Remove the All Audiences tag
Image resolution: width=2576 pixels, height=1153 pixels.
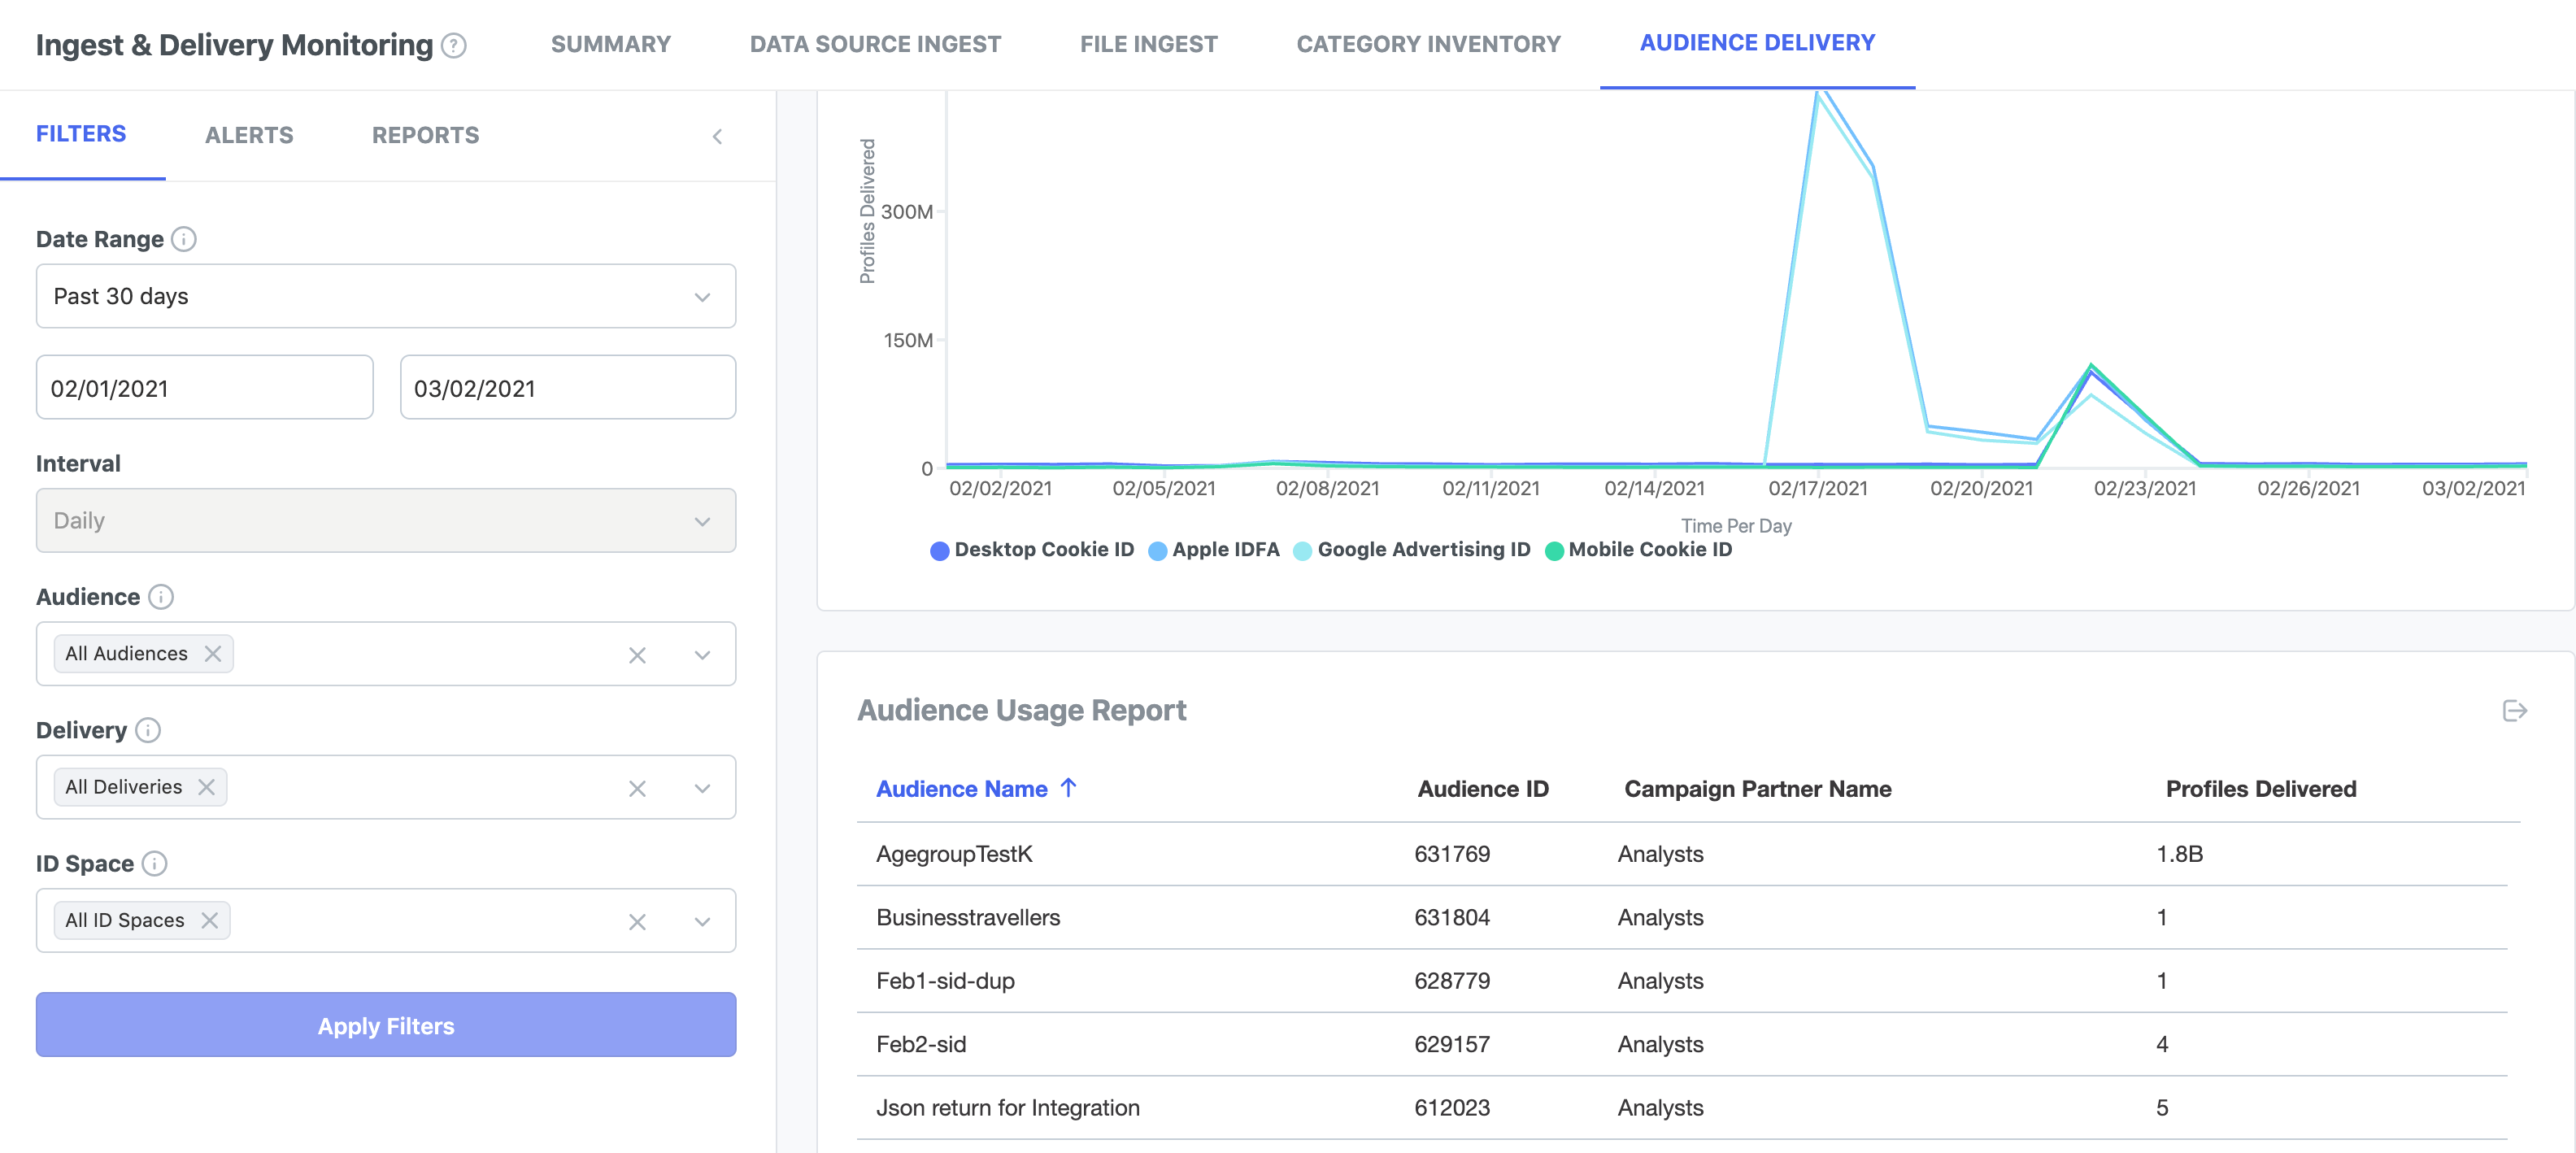[x=213, y=654]
